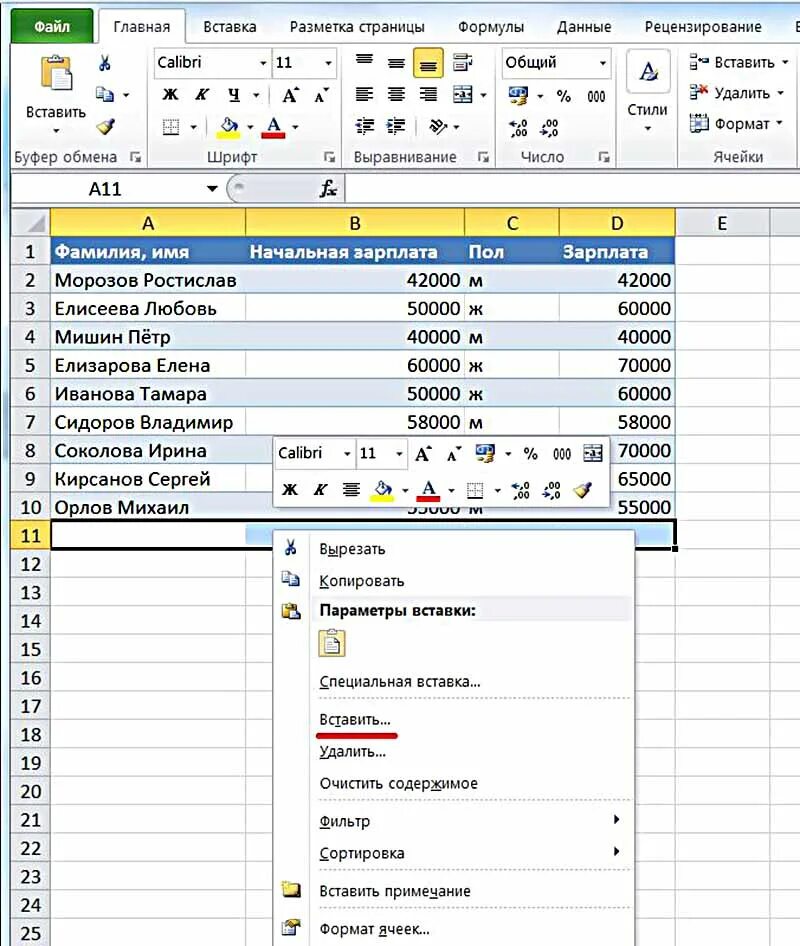The height and width of the screenshot is (946, 800).
Task: Toggle italic К in the ribbon font group
Action: [x=202, y=95]
